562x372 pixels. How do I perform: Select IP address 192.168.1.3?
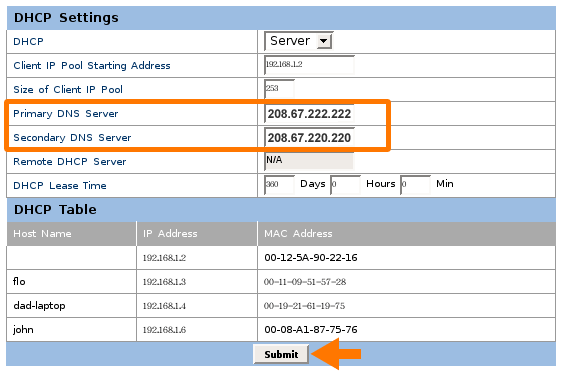click(x=164, y=282)
